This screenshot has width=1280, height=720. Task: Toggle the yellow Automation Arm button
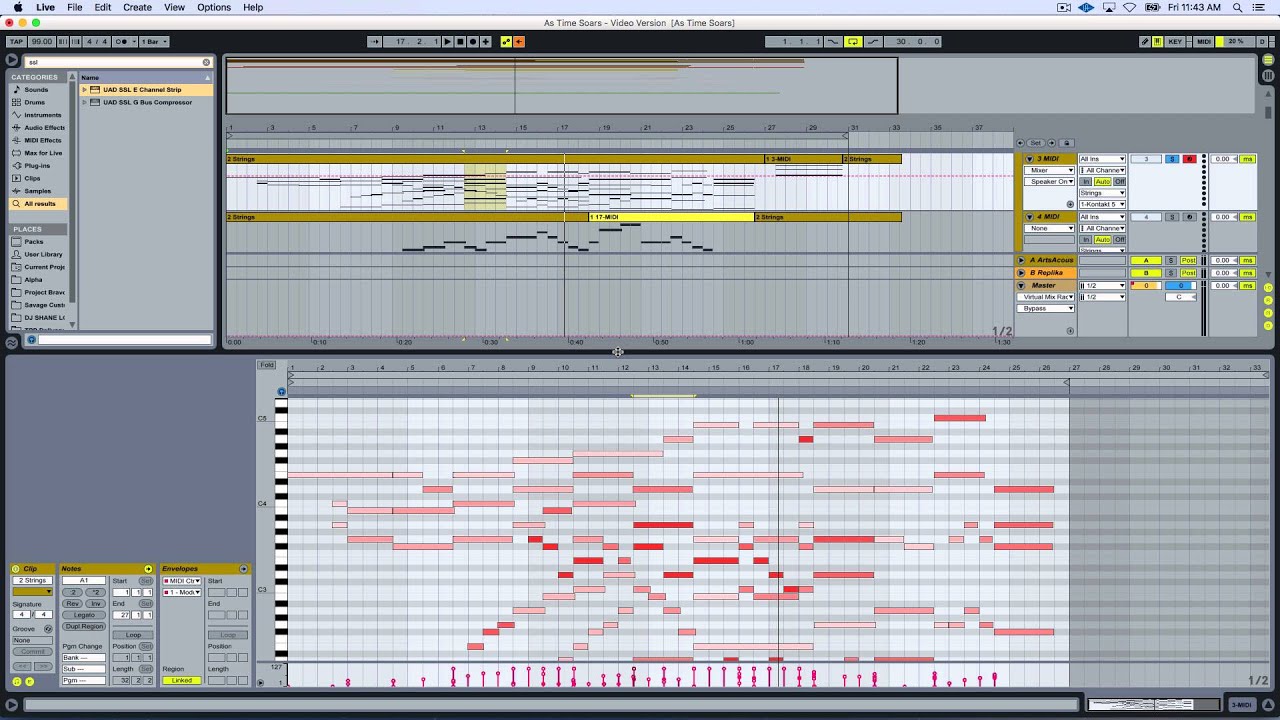tap(506, 41)
